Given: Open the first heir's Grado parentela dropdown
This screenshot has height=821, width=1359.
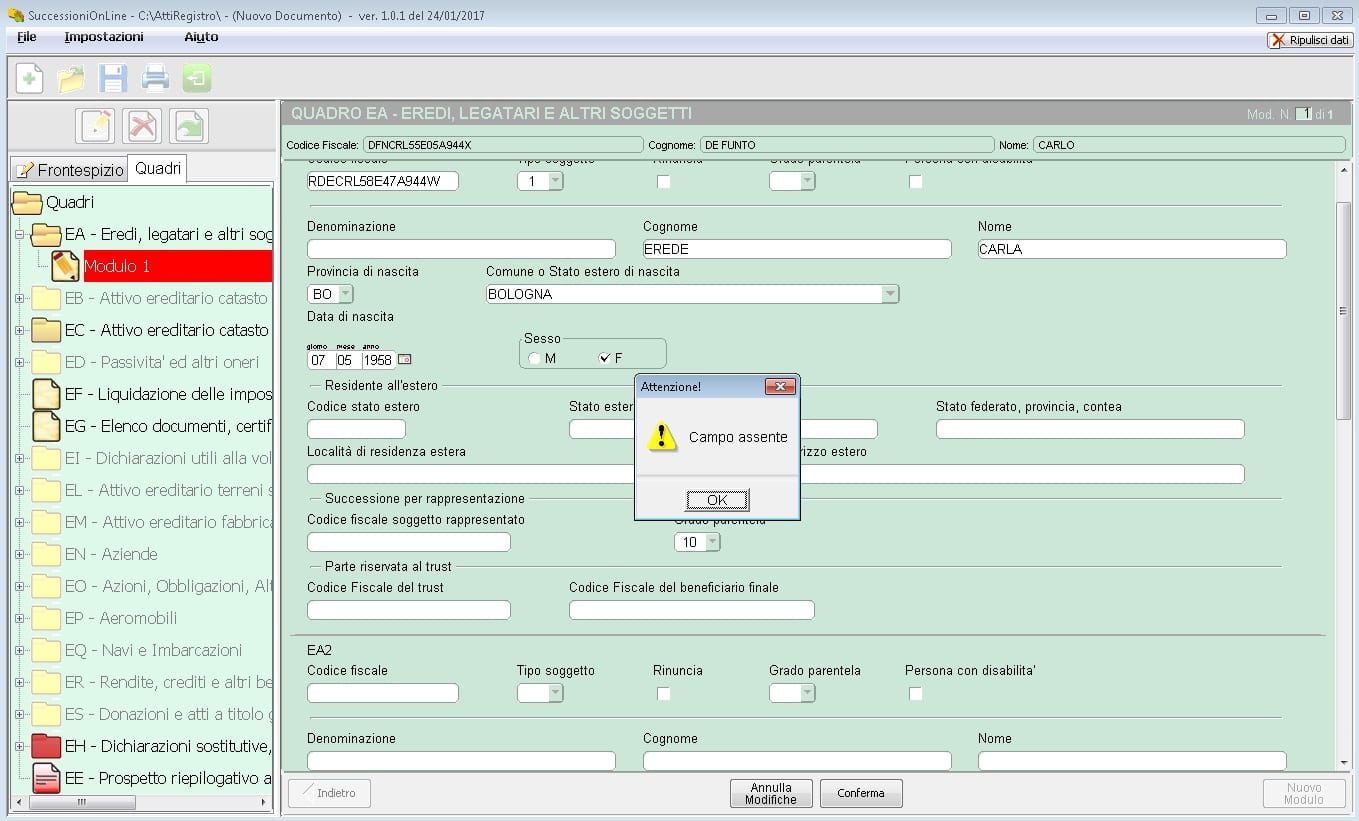Looking at the screenshot, I should pos(807,181).
